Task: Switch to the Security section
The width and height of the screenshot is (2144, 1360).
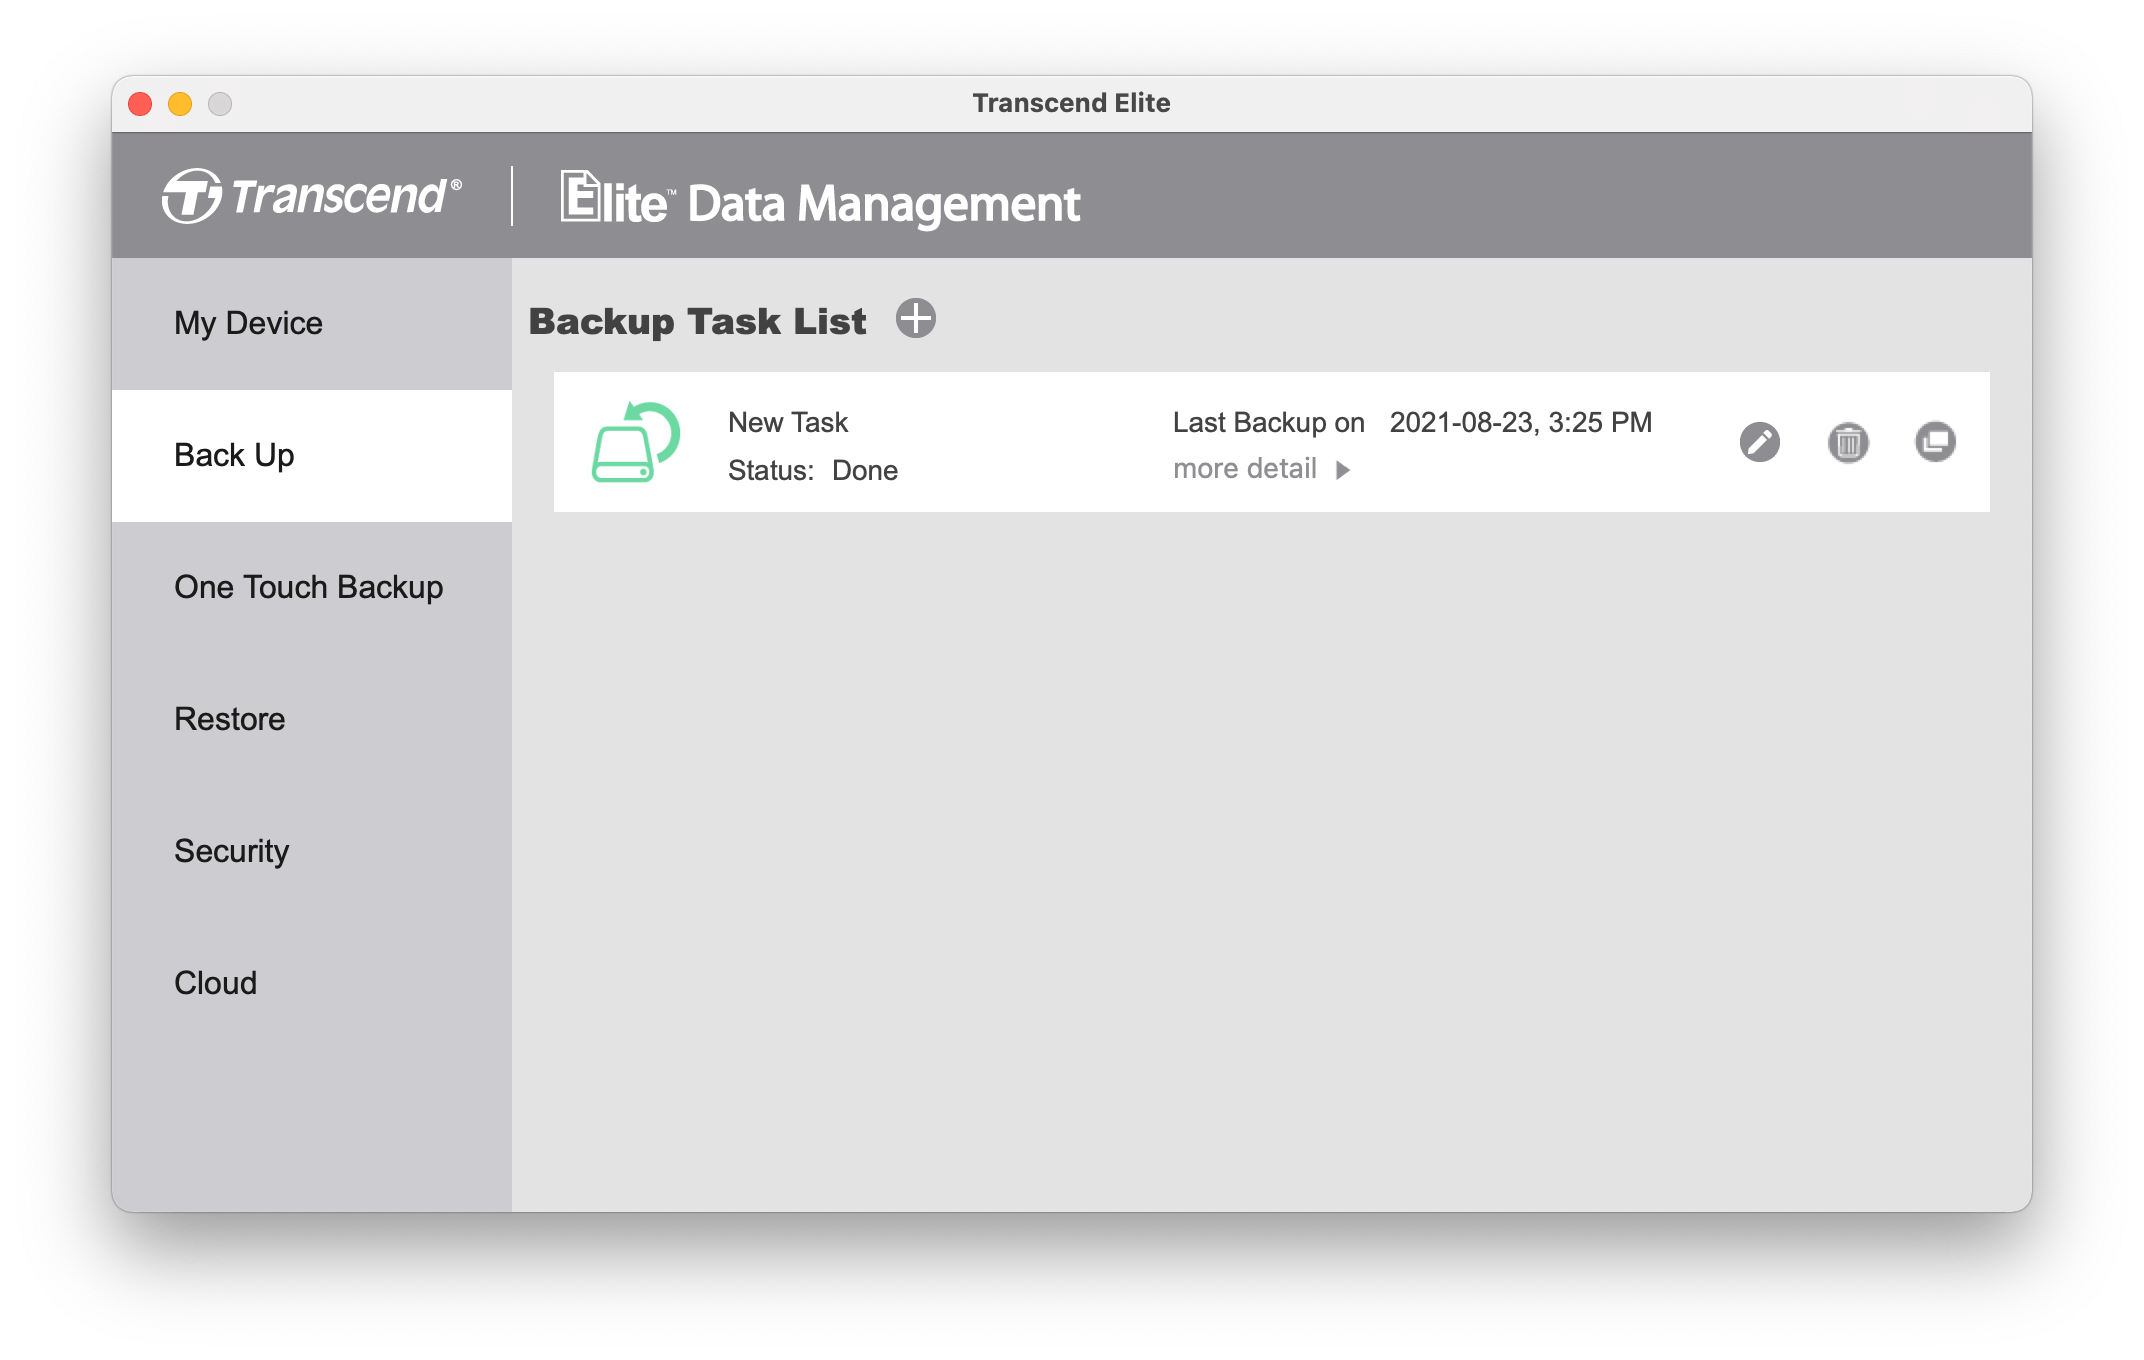Action: (312, 852)
